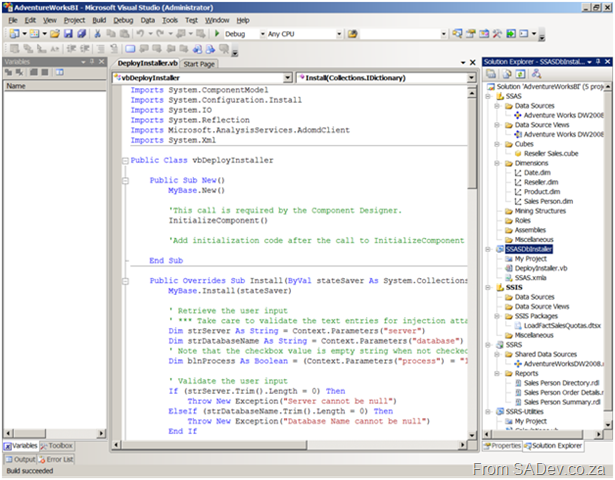Viewport: 615px width, 480px height.
Task: Click the Properties icon in the Solution Explorer toolbar
Action: click(491, 74)
